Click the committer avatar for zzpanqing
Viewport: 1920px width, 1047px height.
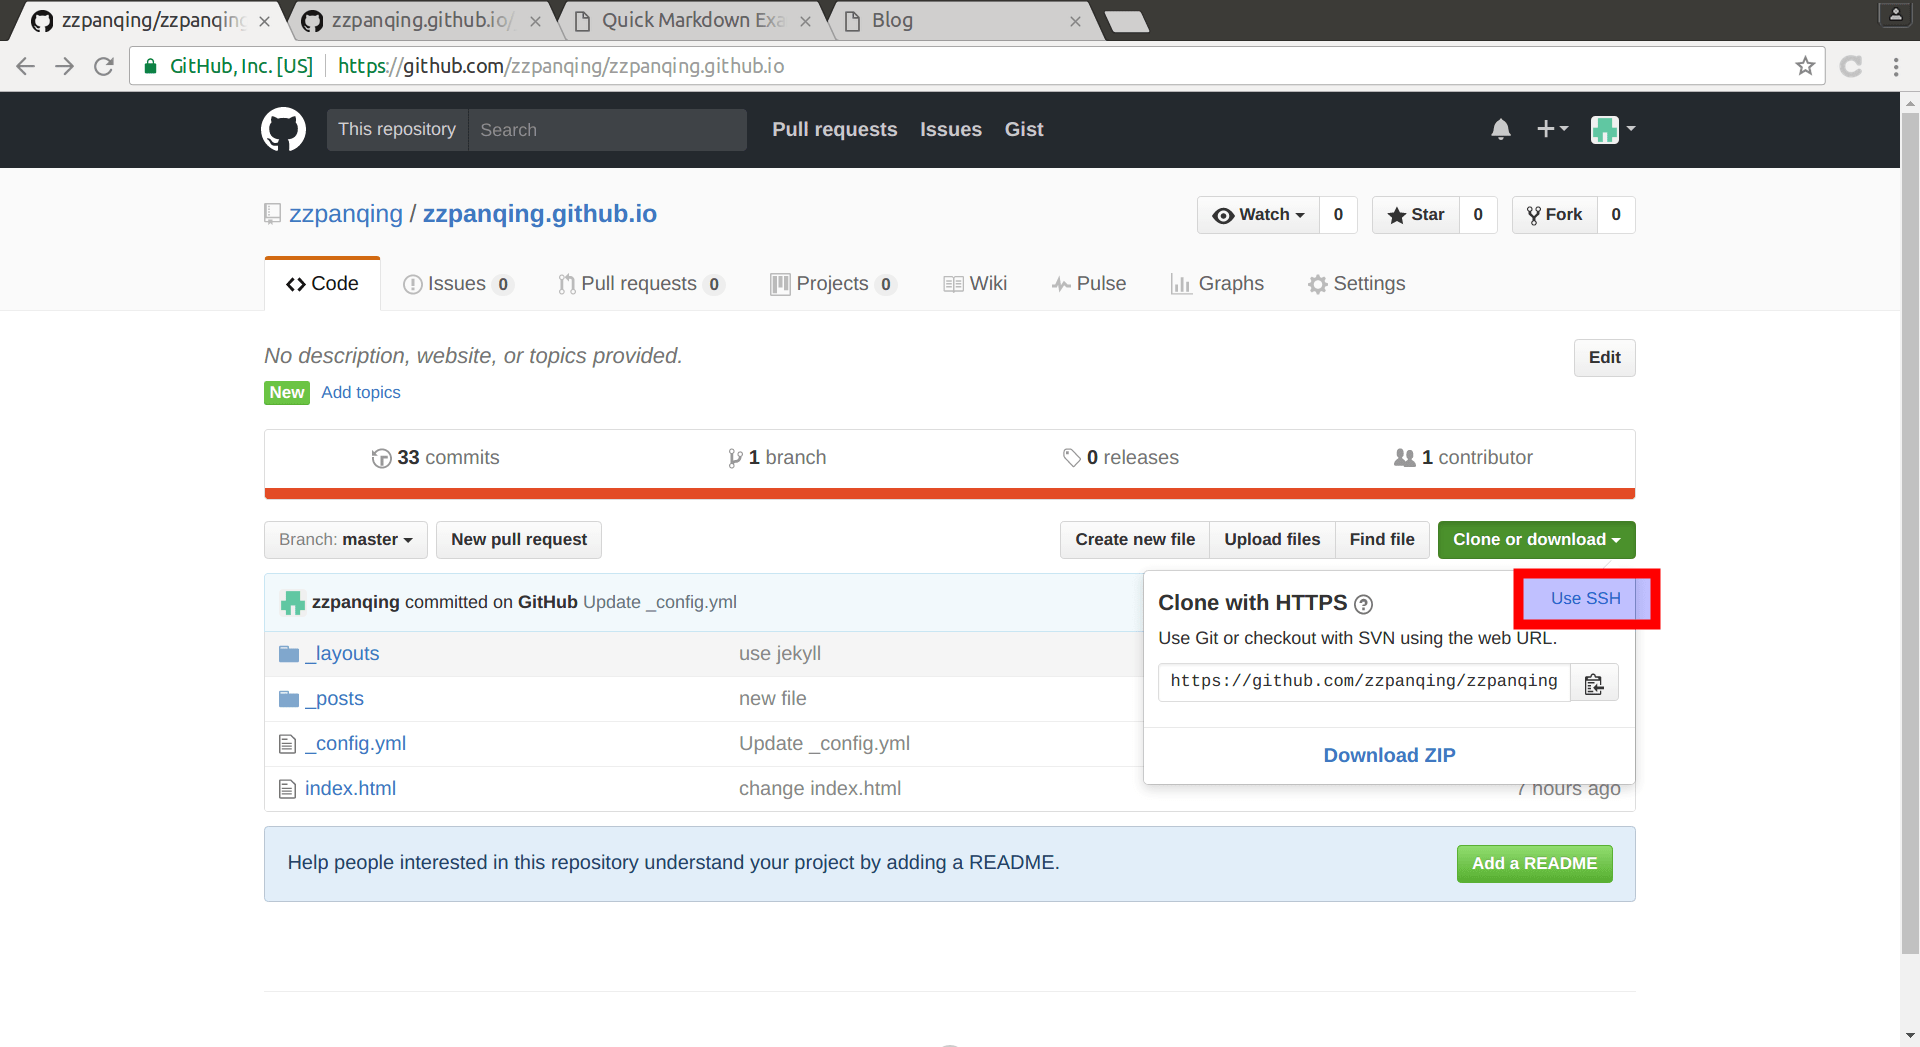click(x=292, y=602)
